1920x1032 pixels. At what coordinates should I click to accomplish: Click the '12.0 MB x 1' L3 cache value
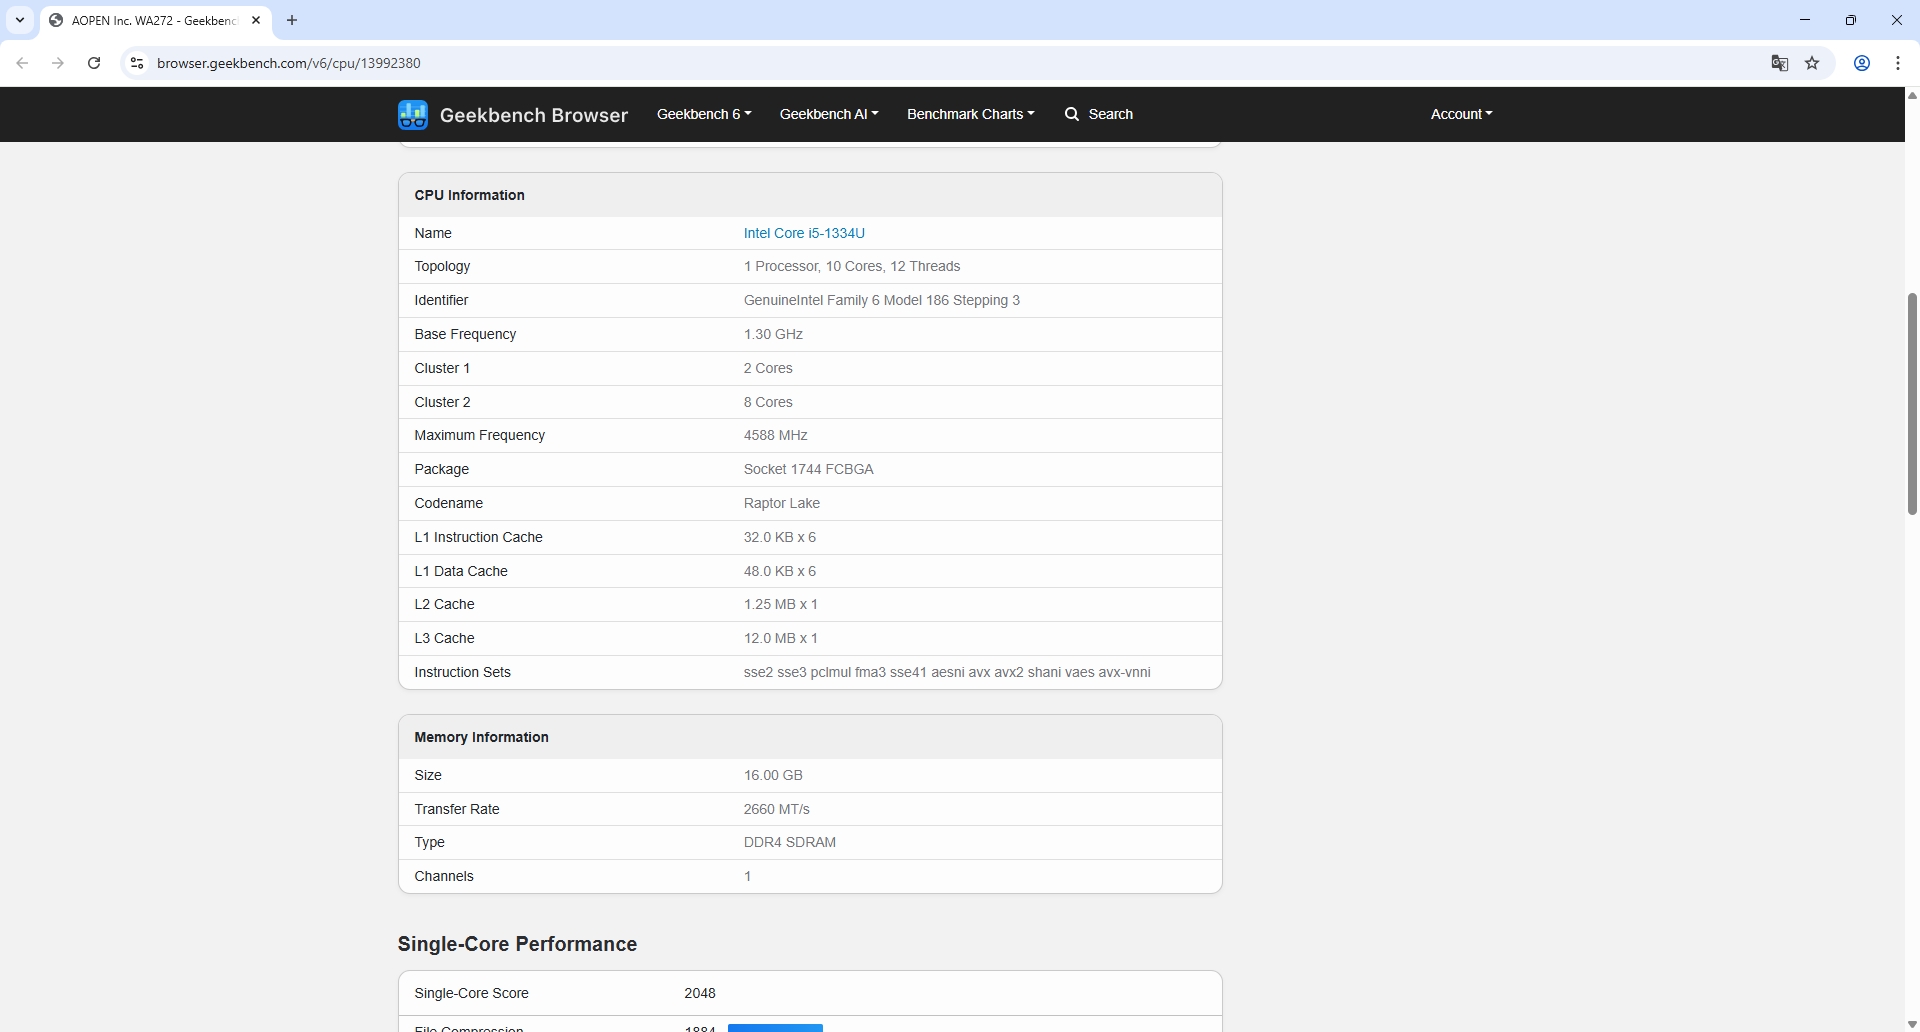[781, 638]
